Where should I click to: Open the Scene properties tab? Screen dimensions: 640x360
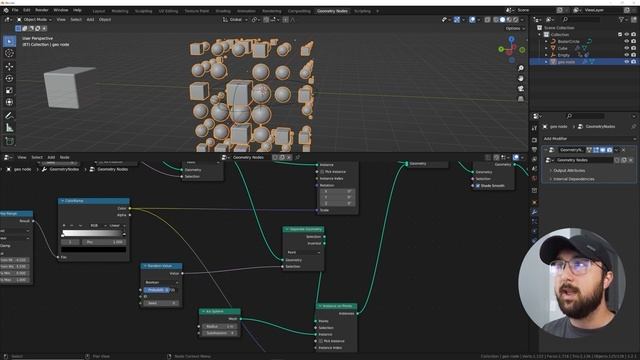tap(534, 169)
